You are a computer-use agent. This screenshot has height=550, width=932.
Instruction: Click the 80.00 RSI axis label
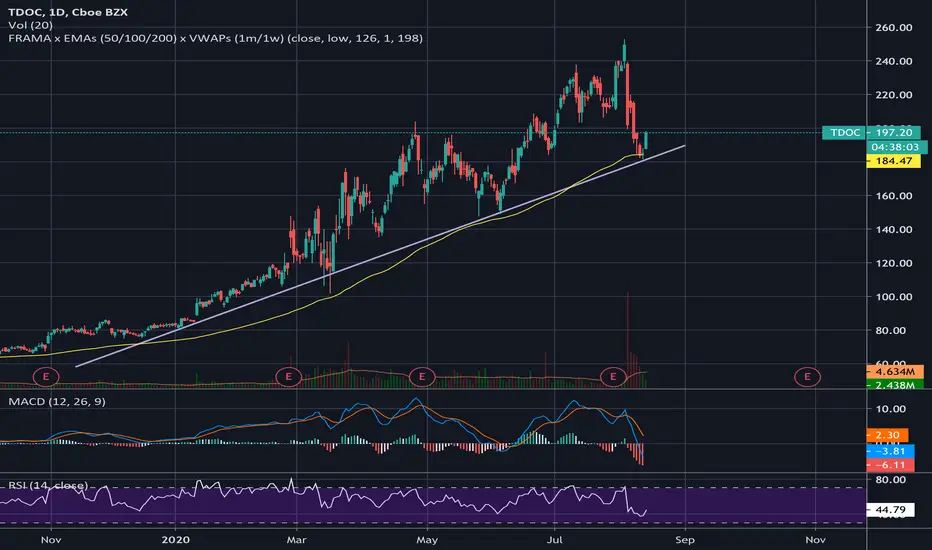click(x=890, y=479)
